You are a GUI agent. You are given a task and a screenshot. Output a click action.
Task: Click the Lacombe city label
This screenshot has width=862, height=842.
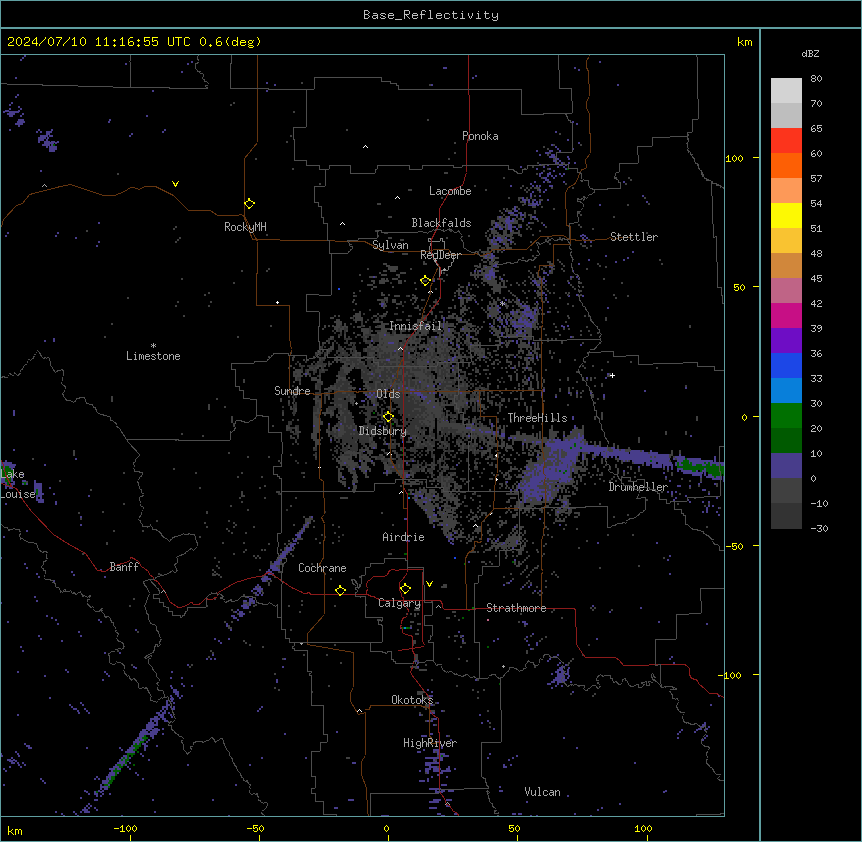tap(450, 191)
